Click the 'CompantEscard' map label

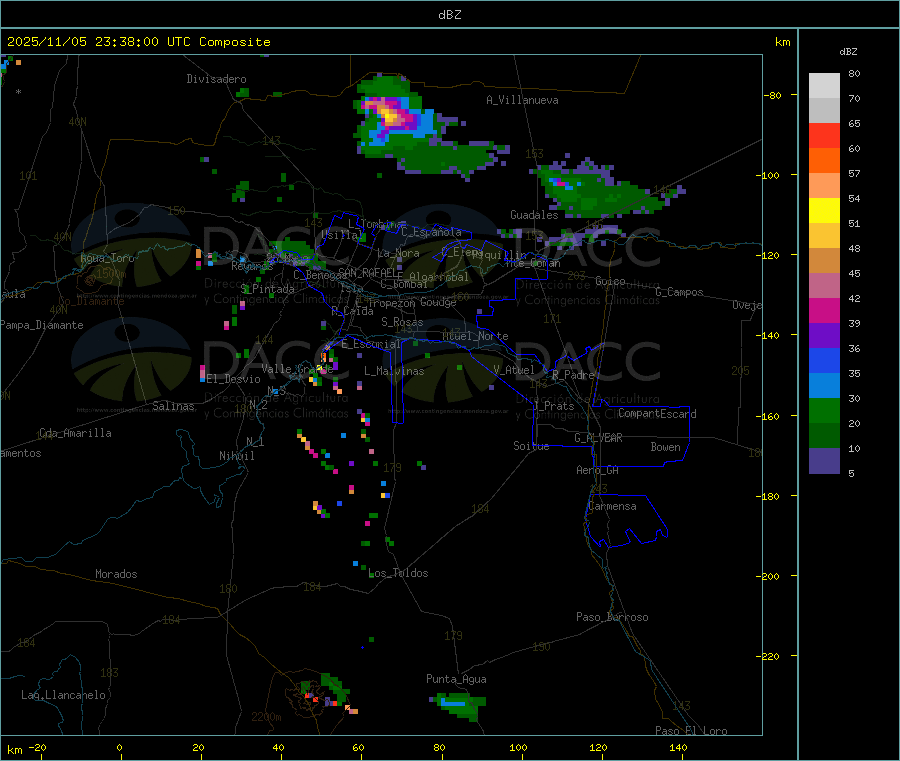click(657, 414)
